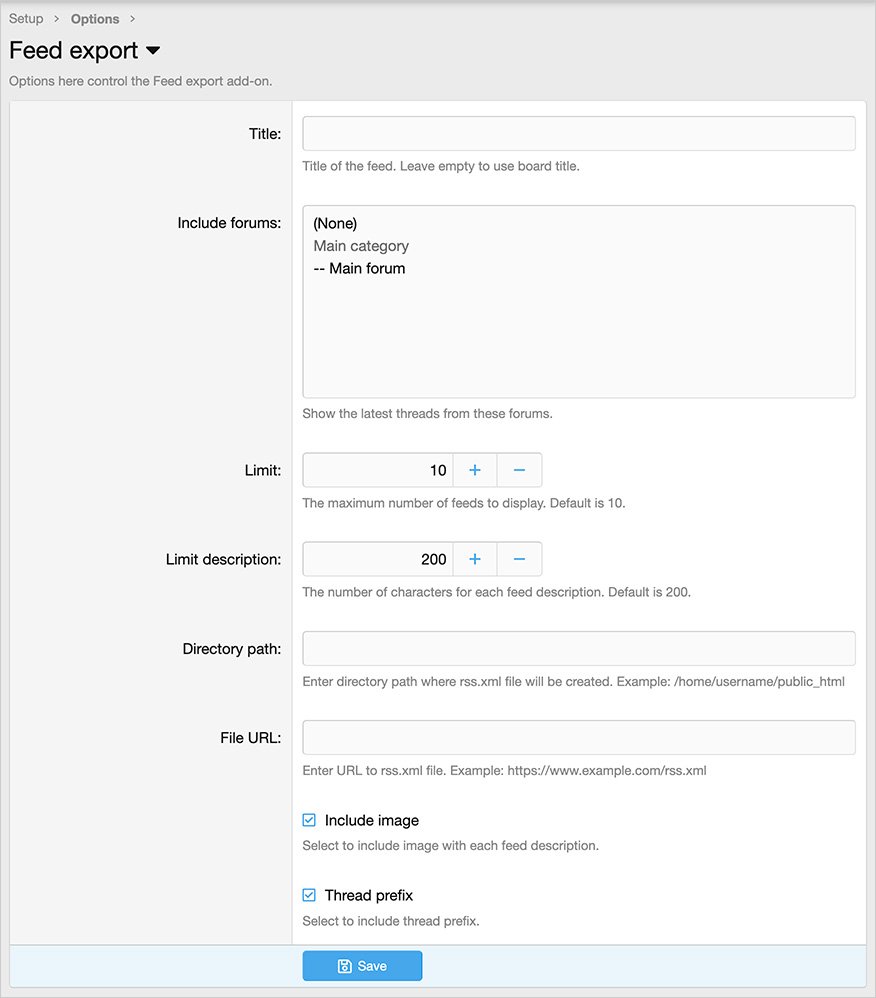Toggle the Include image checkbox
Screen dimensions: 876x998
(x=309, y=820)
